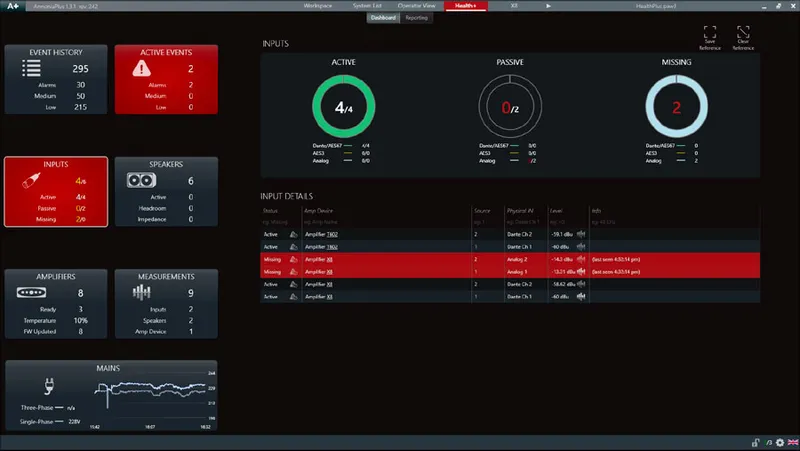Click the speaker icon in Missing Analog 2 row
The image size is (800, 451).
pyautogui.click(x=293, y=259)
